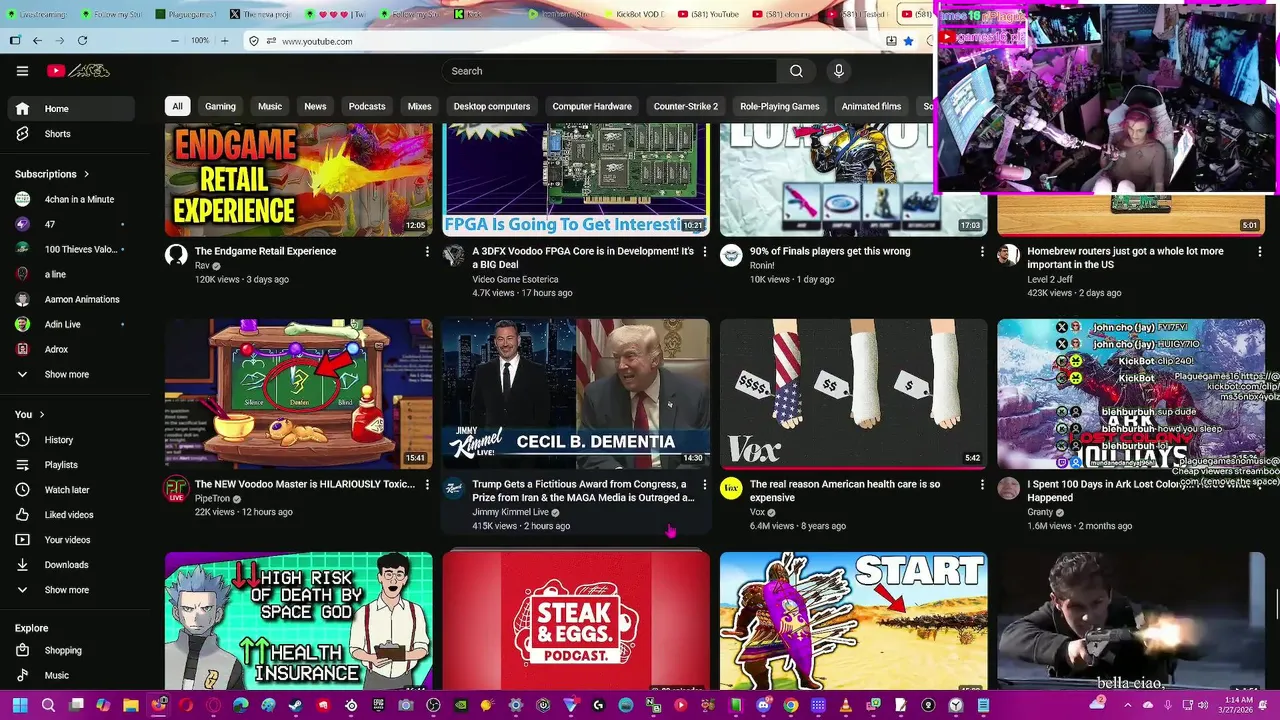Show more subscriptions below Adrox

tap(70, 375)
